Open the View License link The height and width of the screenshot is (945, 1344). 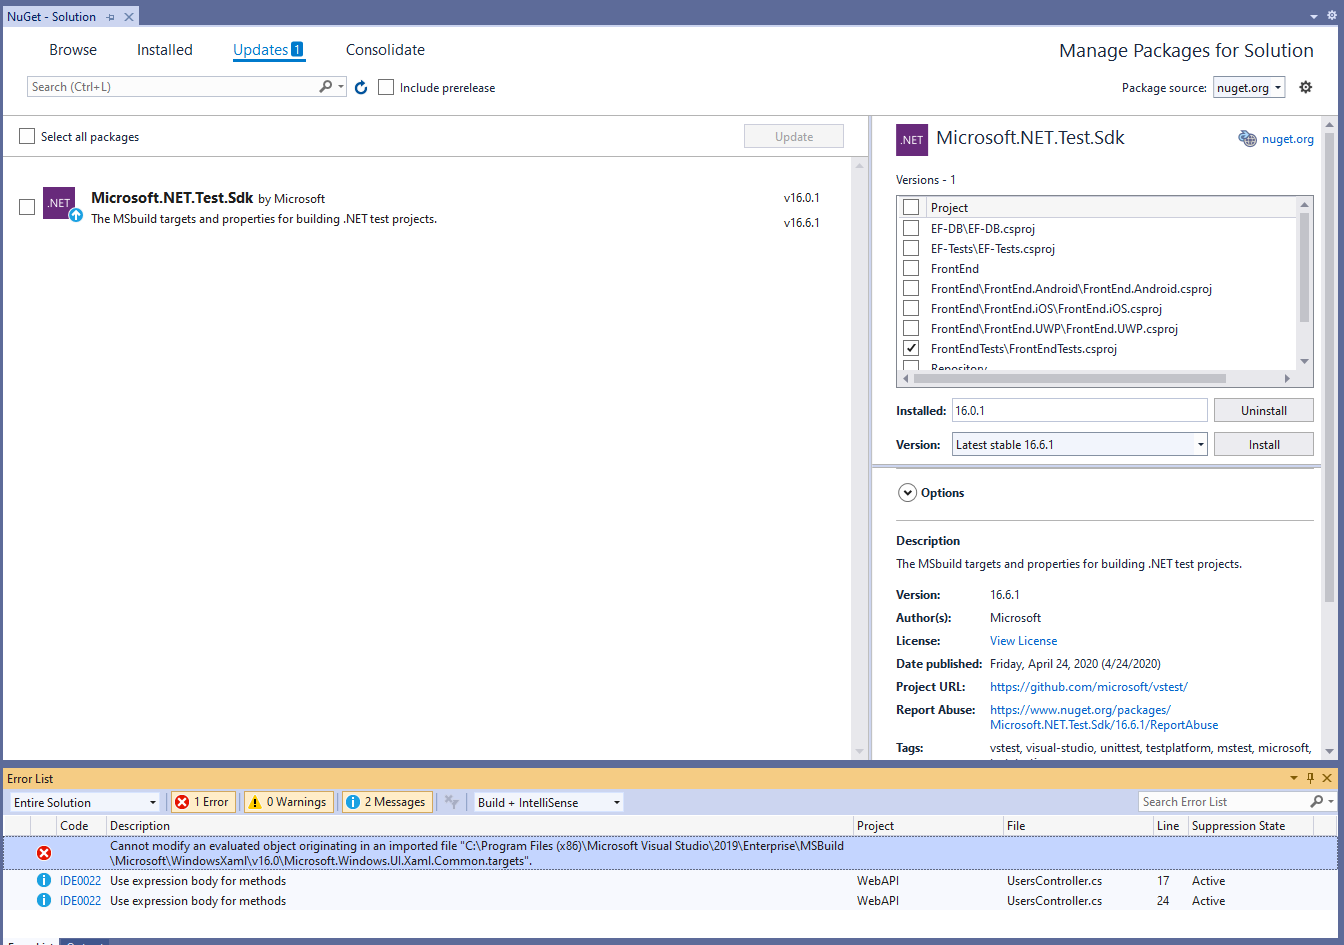click(x=1023, y=641)
